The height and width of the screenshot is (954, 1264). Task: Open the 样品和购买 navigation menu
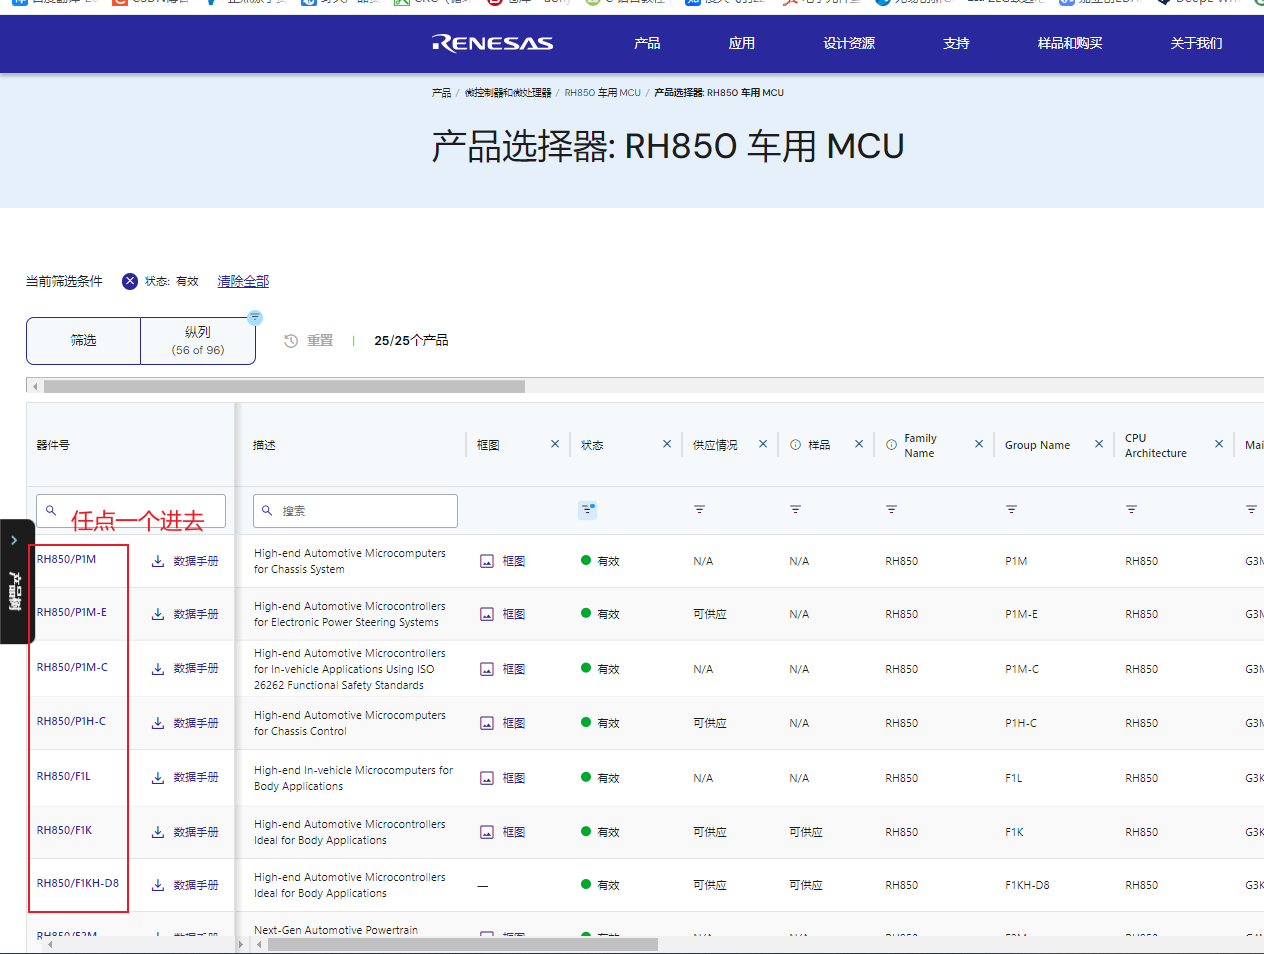[1070, 43]
